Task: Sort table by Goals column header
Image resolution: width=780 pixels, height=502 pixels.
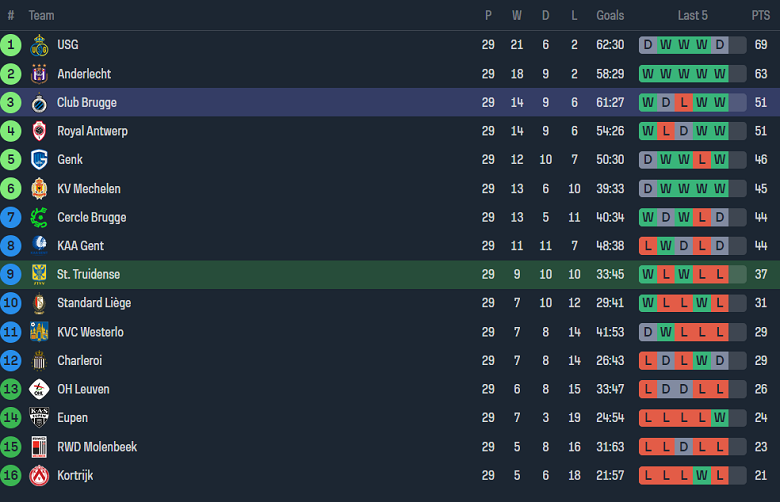Action: click(610, 15)
